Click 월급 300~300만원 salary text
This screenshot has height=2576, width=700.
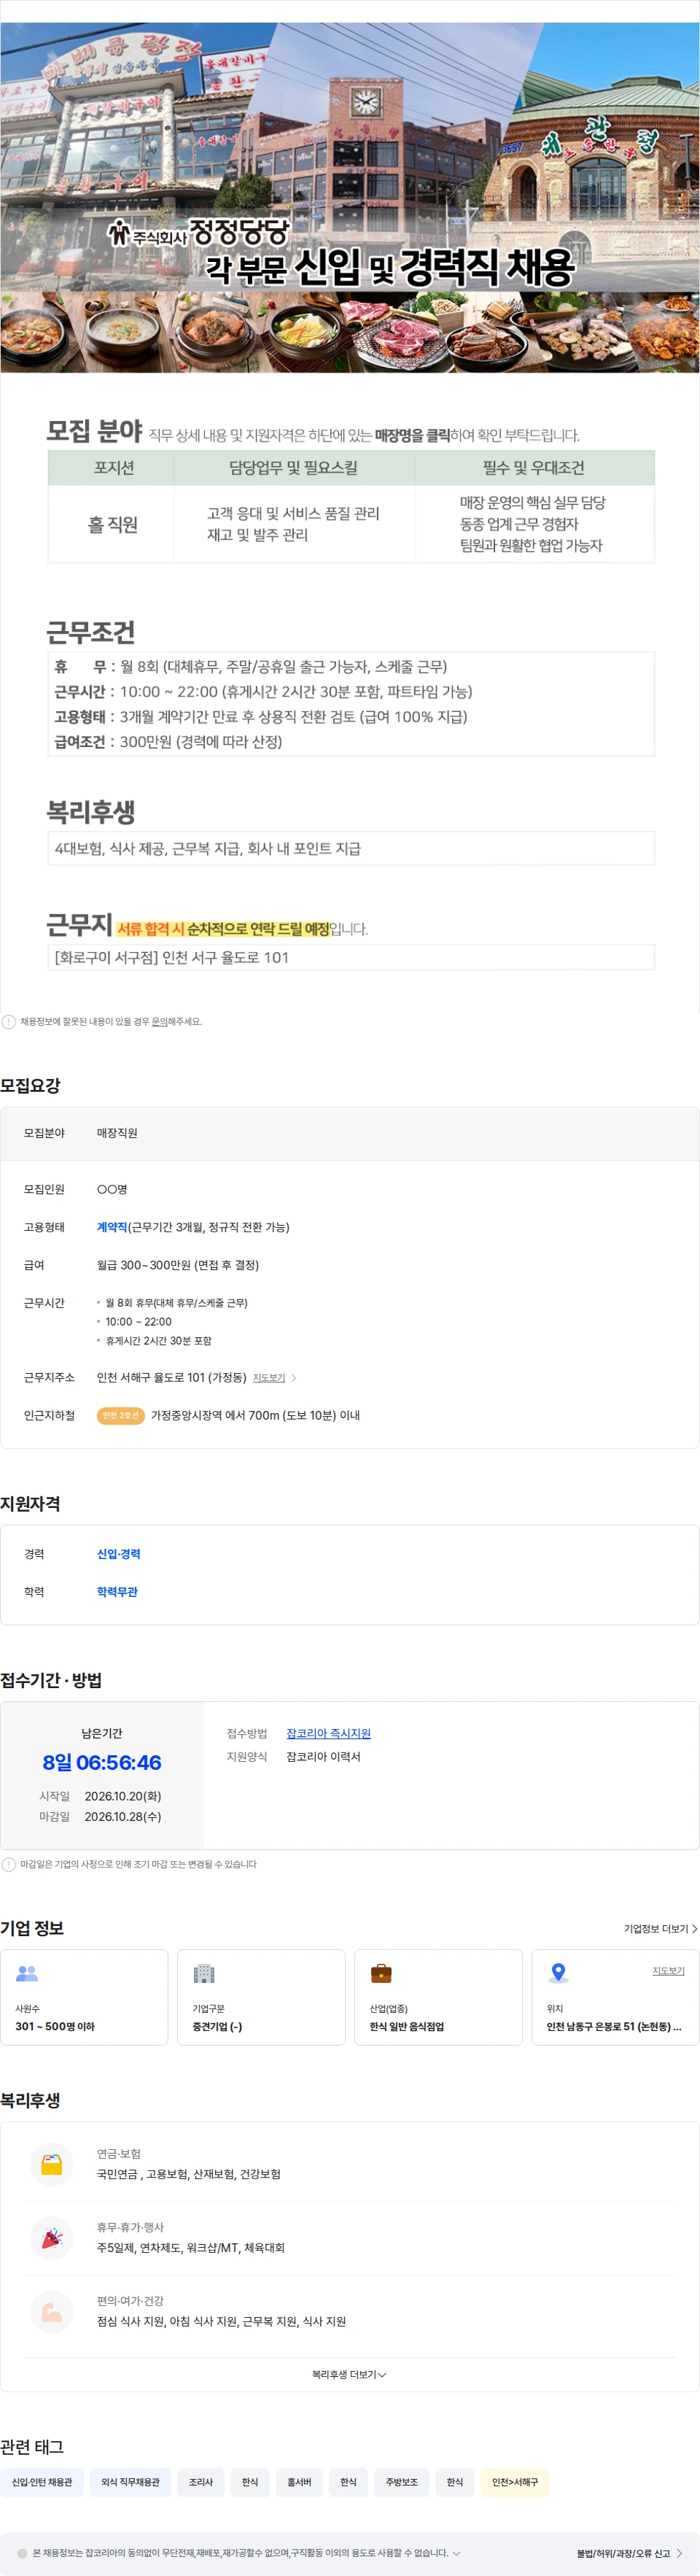178,1265
